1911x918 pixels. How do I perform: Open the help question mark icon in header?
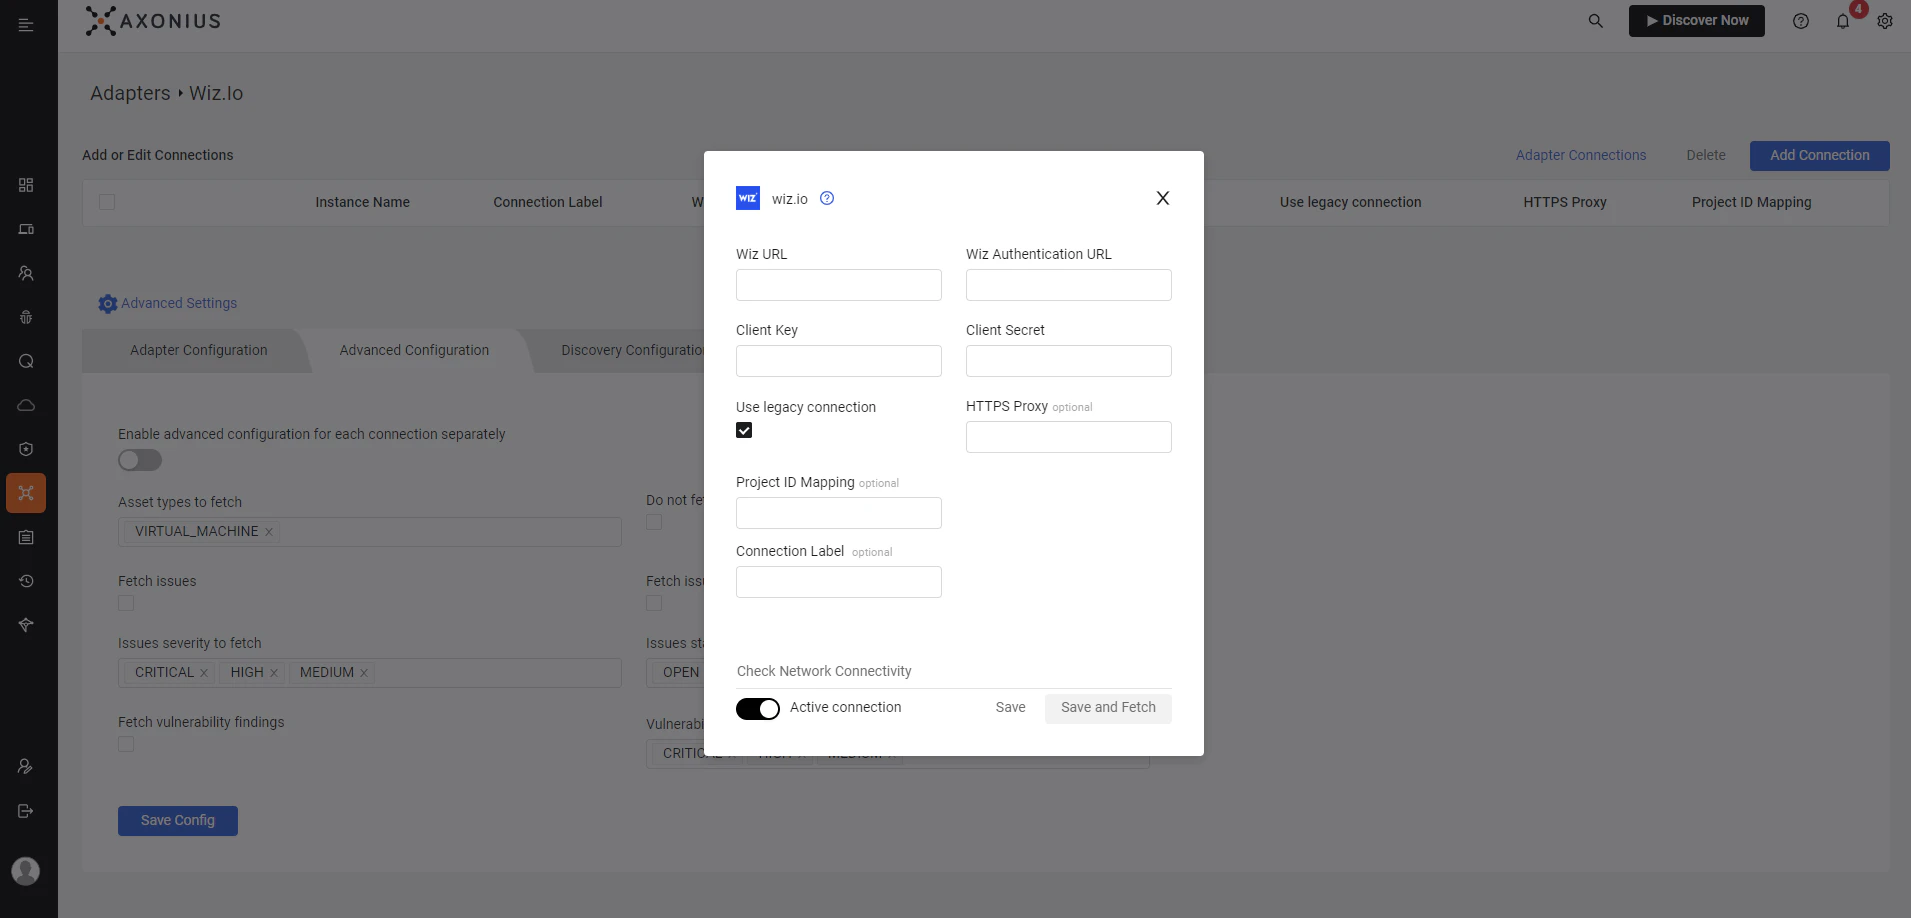coord(1801,21)
